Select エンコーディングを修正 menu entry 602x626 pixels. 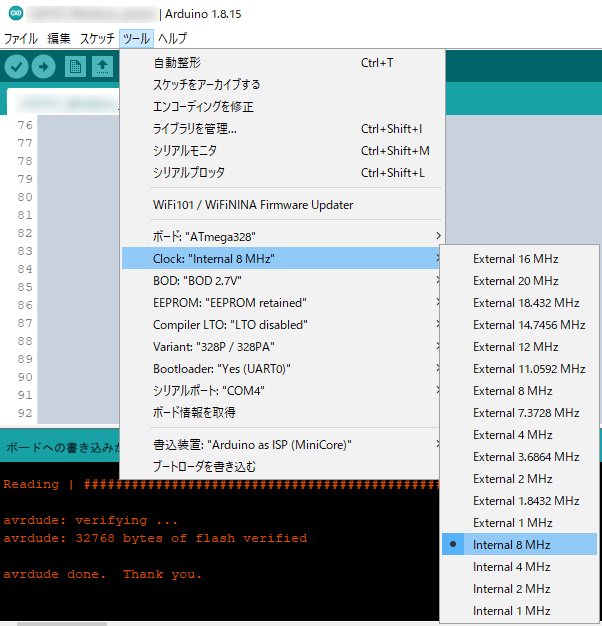(281, 107)
